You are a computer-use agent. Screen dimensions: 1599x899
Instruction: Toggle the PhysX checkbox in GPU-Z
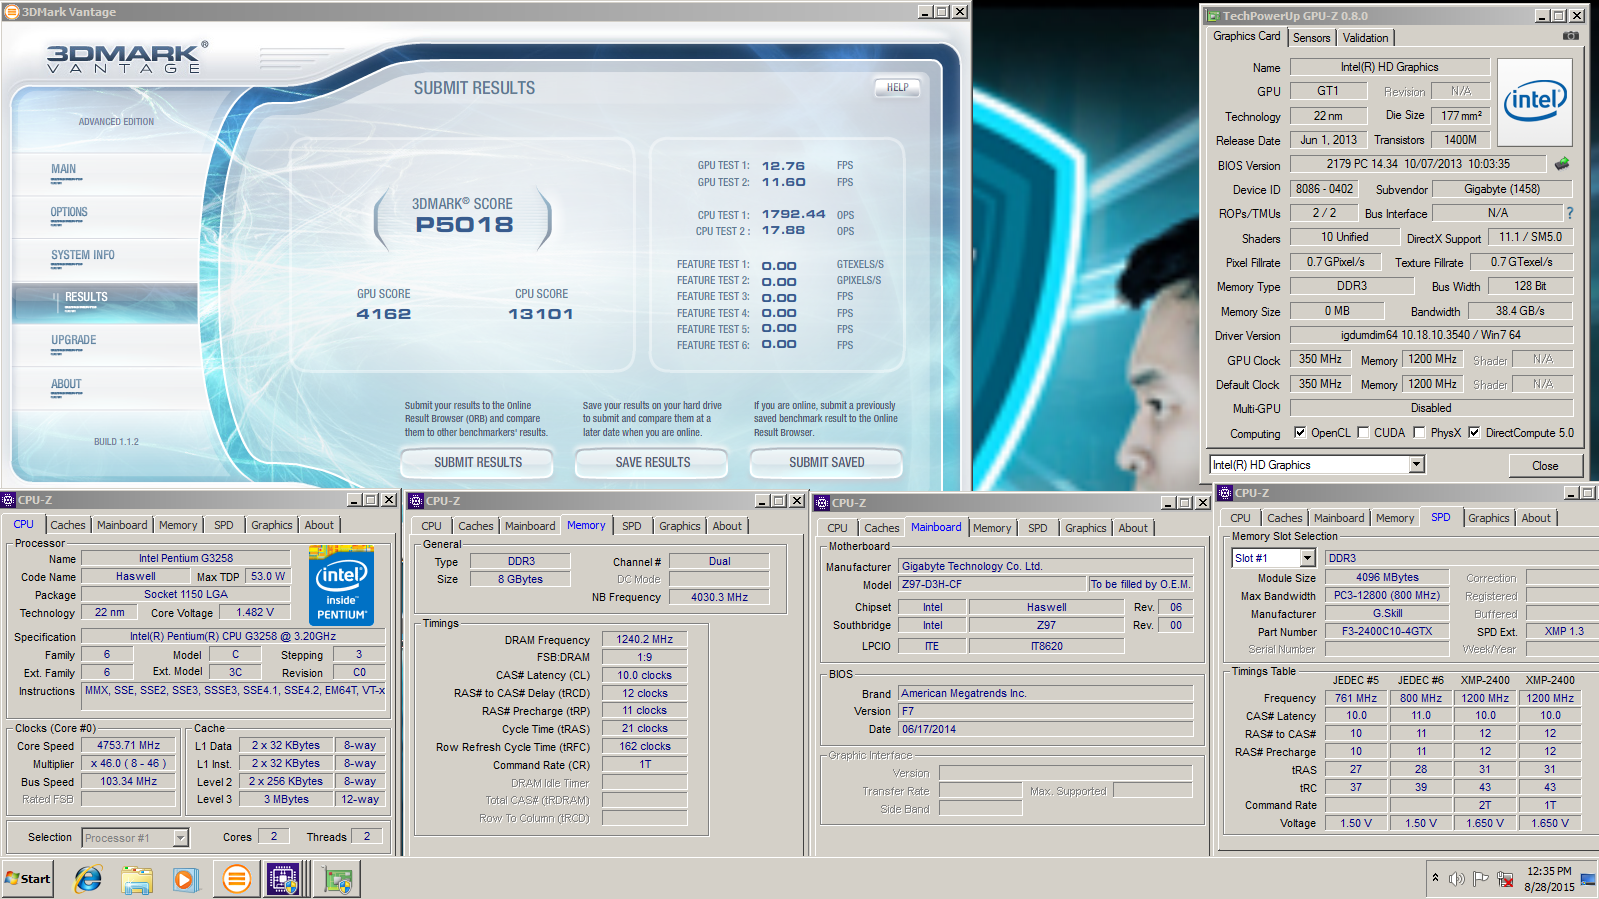pos(1419,433)
